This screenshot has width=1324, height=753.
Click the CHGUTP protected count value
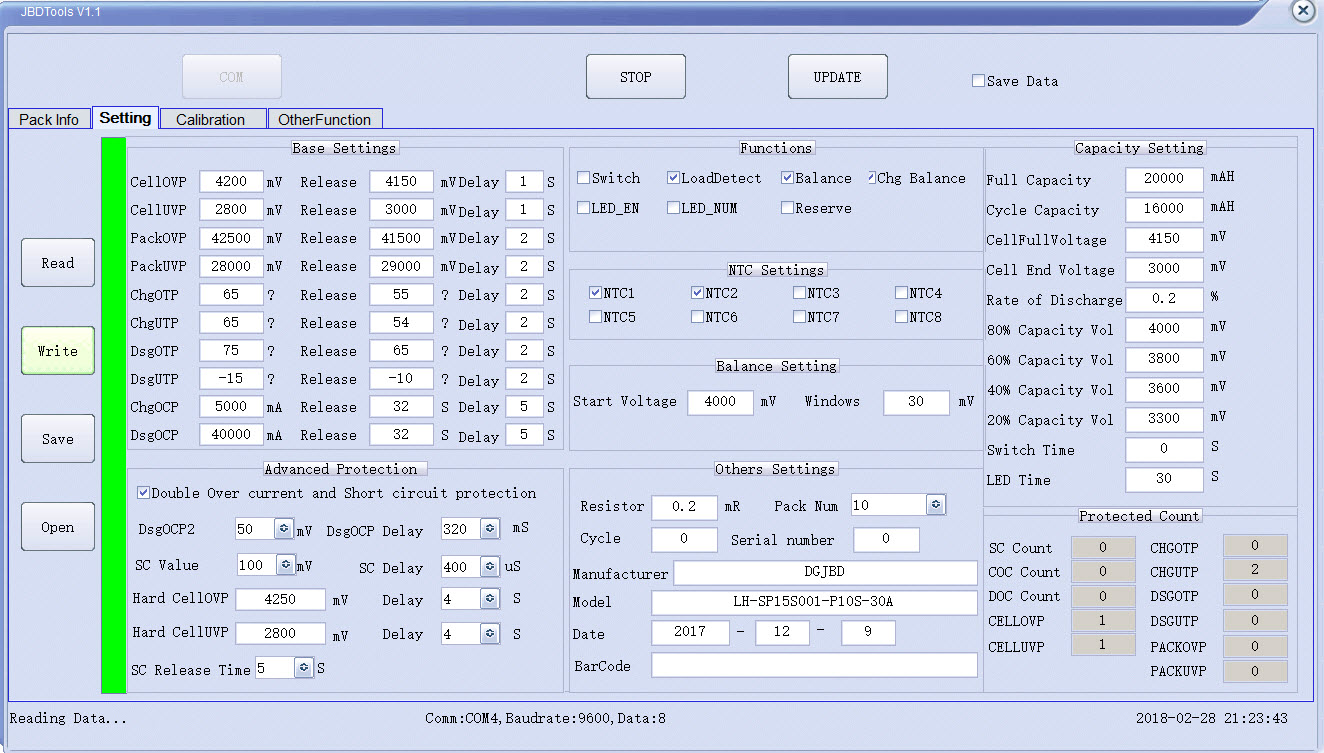pos(1255,570)
